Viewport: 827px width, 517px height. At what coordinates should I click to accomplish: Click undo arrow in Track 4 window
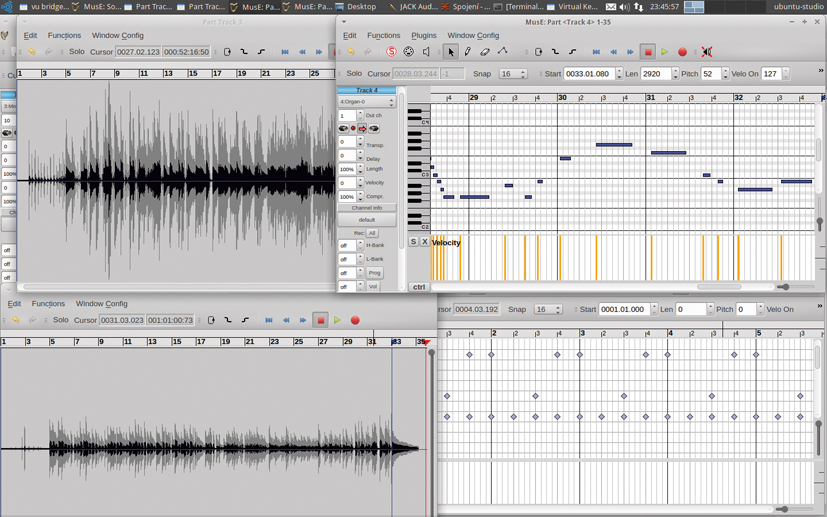pyautogui.click(x=351, y=52)
